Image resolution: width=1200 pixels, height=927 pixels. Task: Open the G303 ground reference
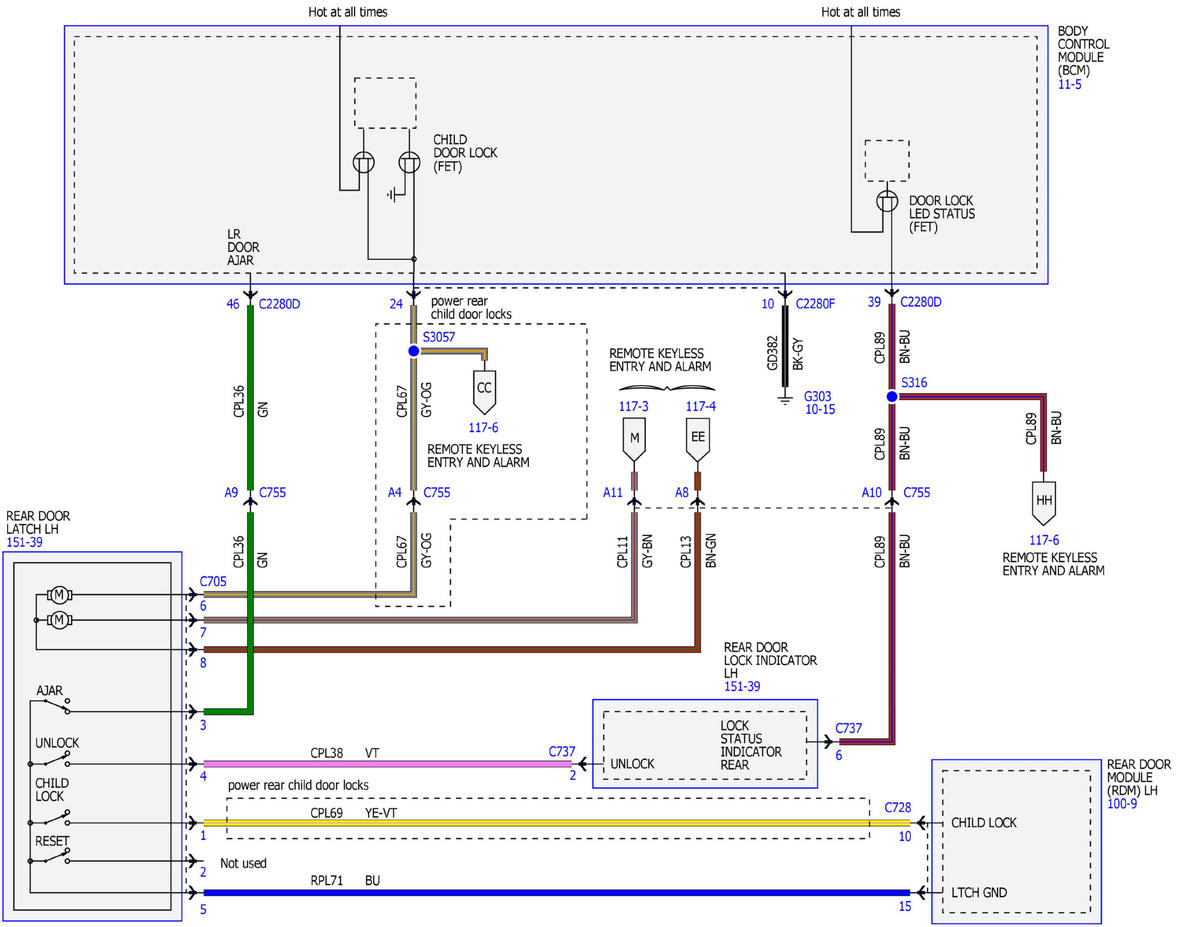point(818,396)
